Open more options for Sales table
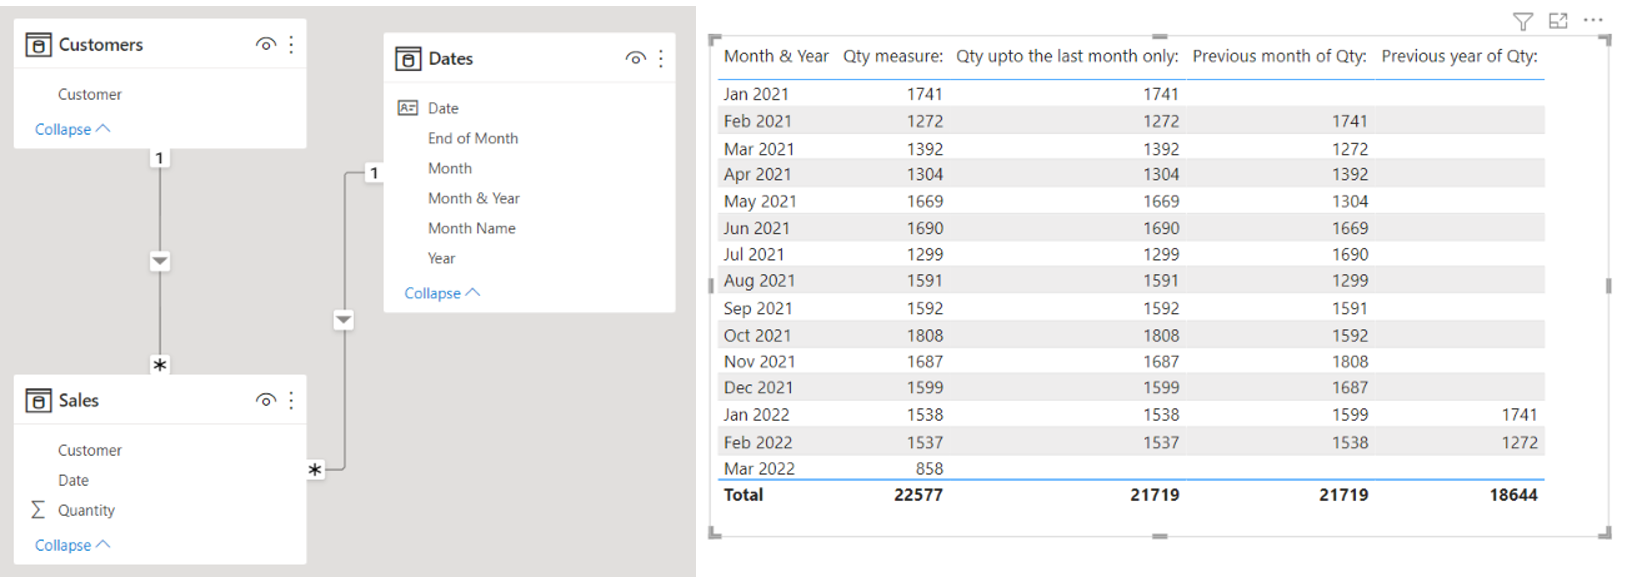 coord(291,400)
